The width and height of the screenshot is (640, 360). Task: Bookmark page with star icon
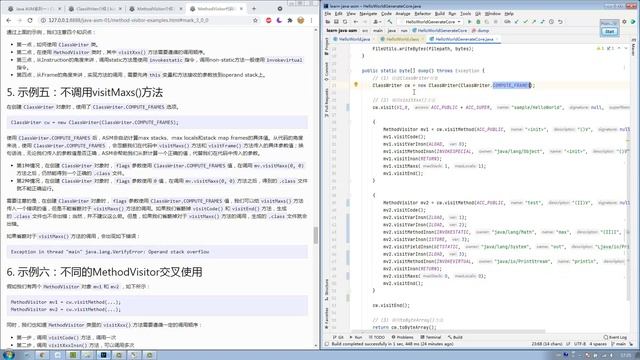click(x=256, y=20)
